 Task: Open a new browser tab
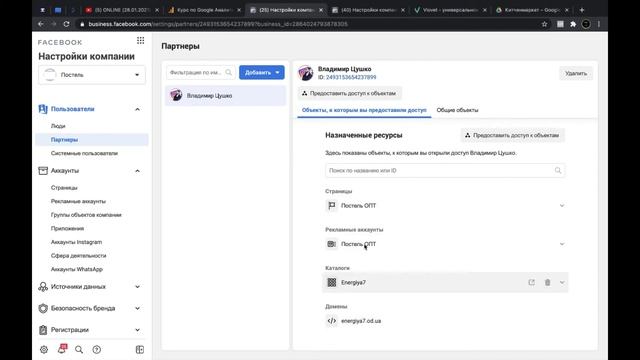click(x=582, y=10)
